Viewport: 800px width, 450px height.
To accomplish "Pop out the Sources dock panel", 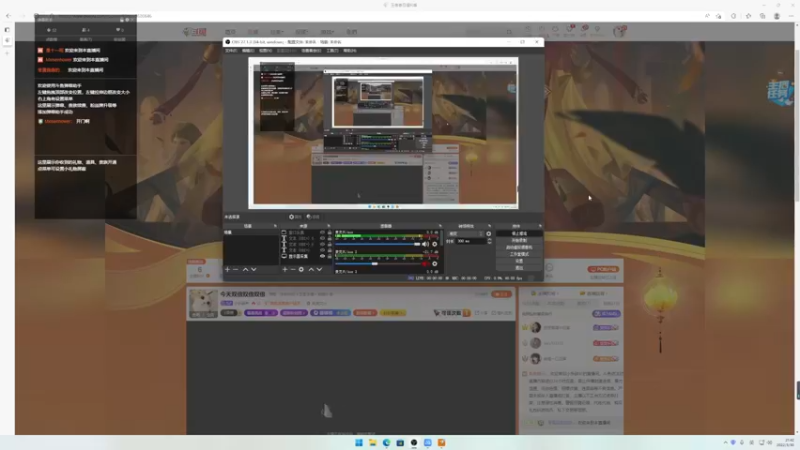I will click(x=329, y=226).
